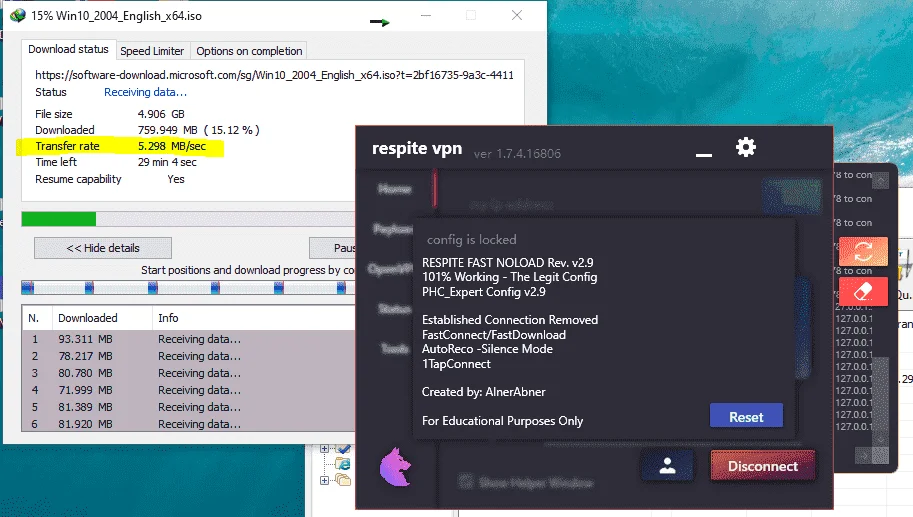This screenshot has width=913, height=517.
Task: Select connection row with 80.780 MB
Action: 189,373
